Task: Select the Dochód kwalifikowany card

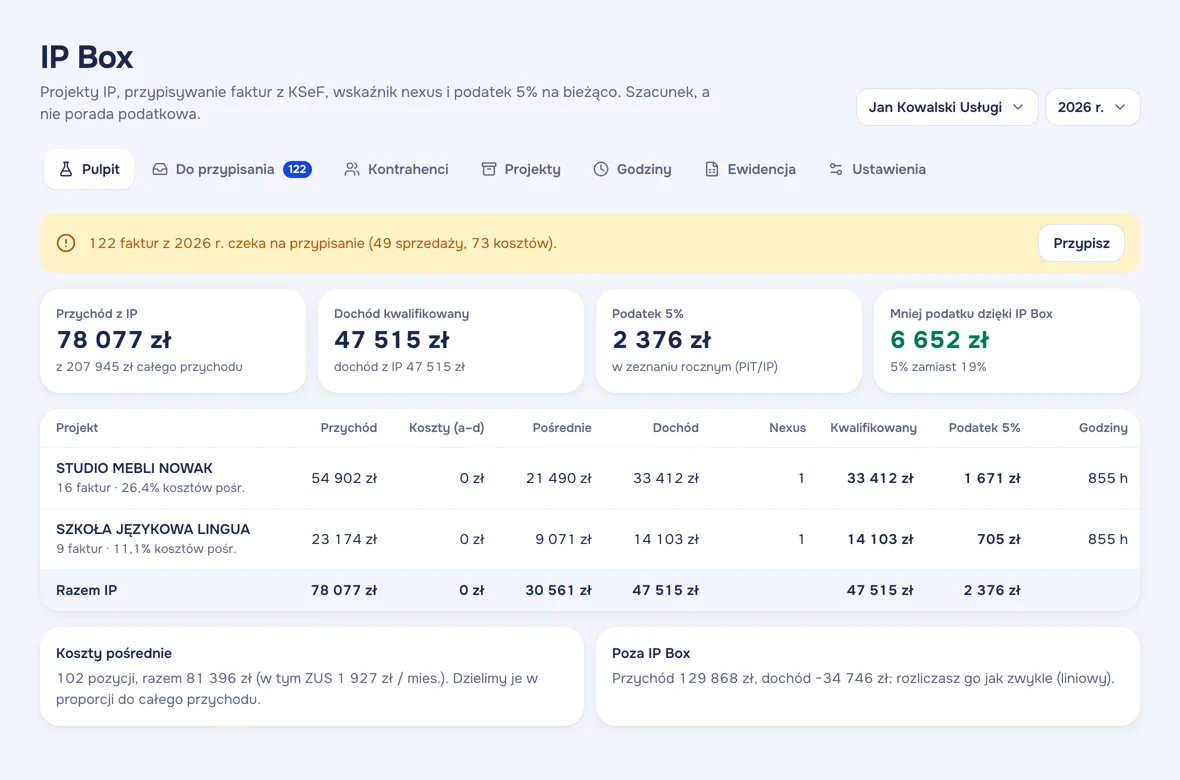Action: 451,341
